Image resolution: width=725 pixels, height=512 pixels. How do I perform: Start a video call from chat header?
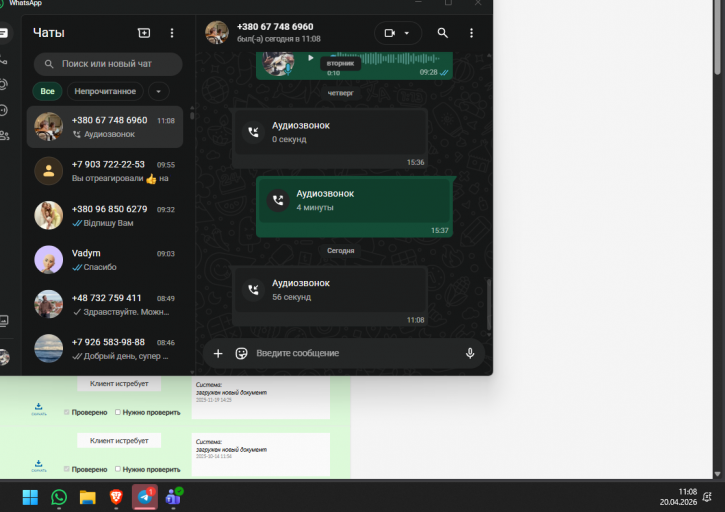390,33
